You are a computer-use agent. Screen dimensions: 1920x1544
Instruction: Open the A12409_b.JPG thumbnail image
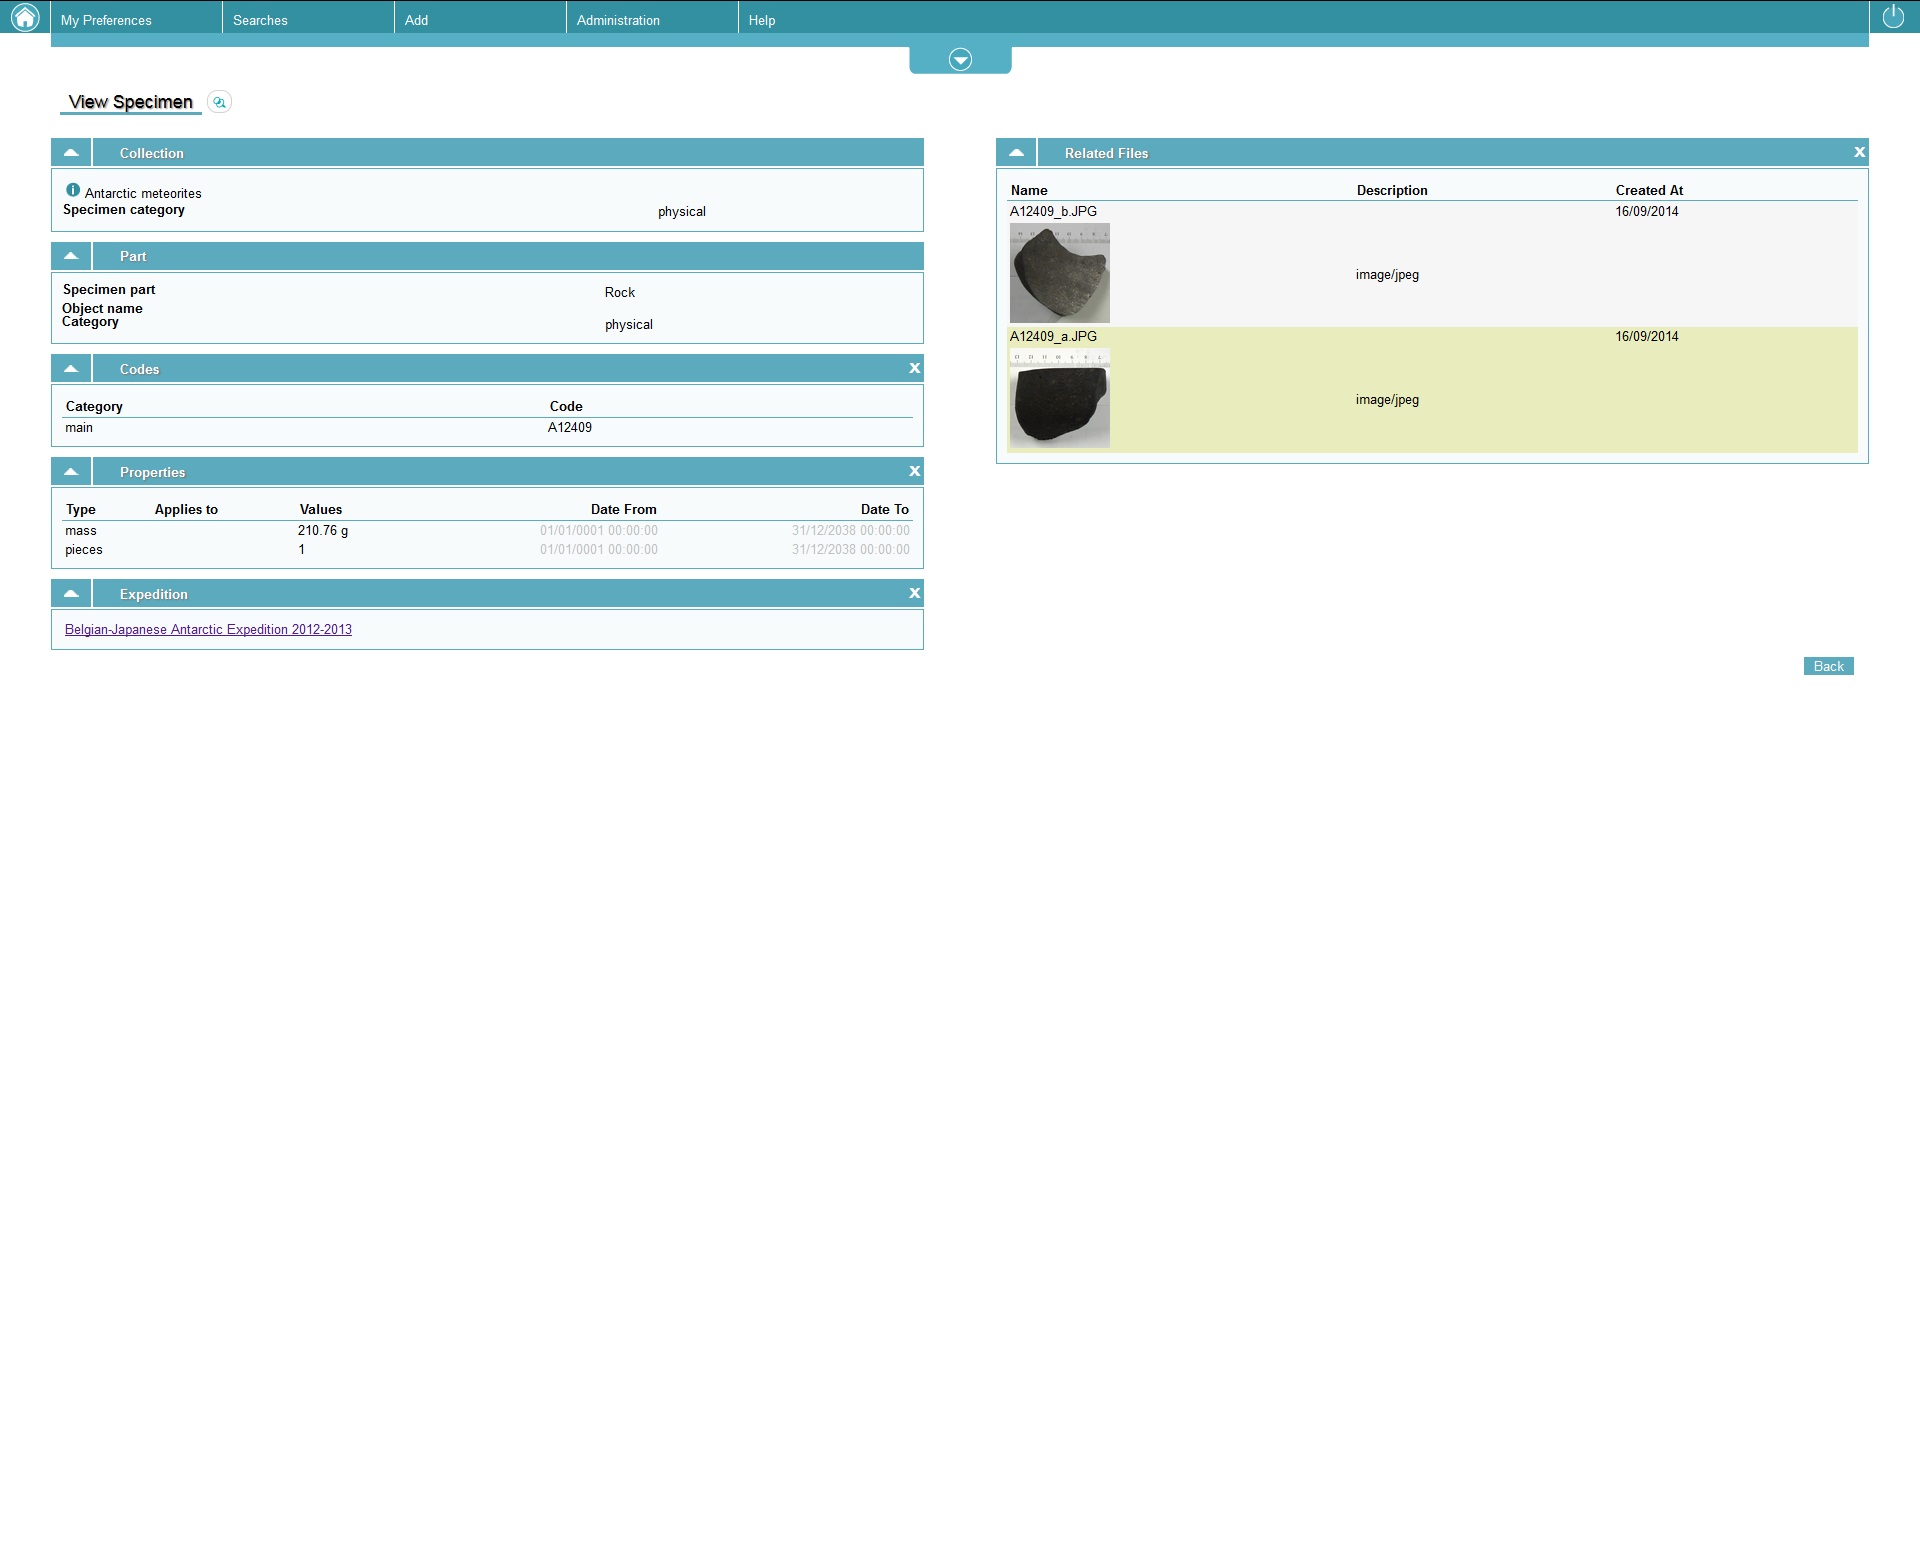click(1059, 273)
